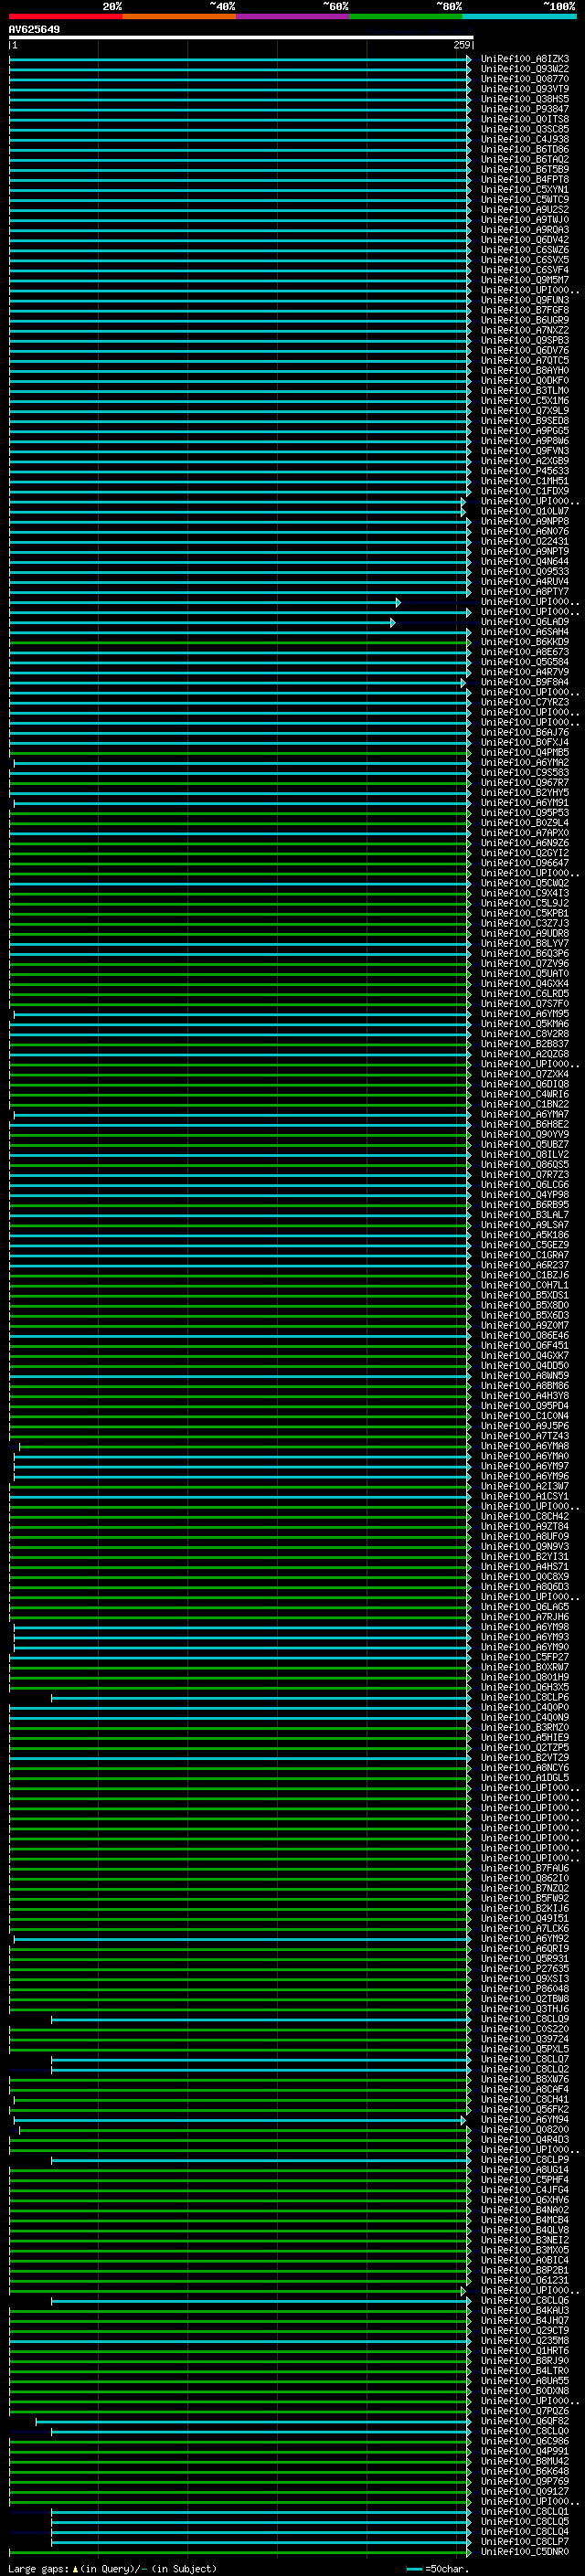This screenshot has width=585, height=2576.
Task: Select the UniRef100_P93847 entry
Action: (524, 109)
